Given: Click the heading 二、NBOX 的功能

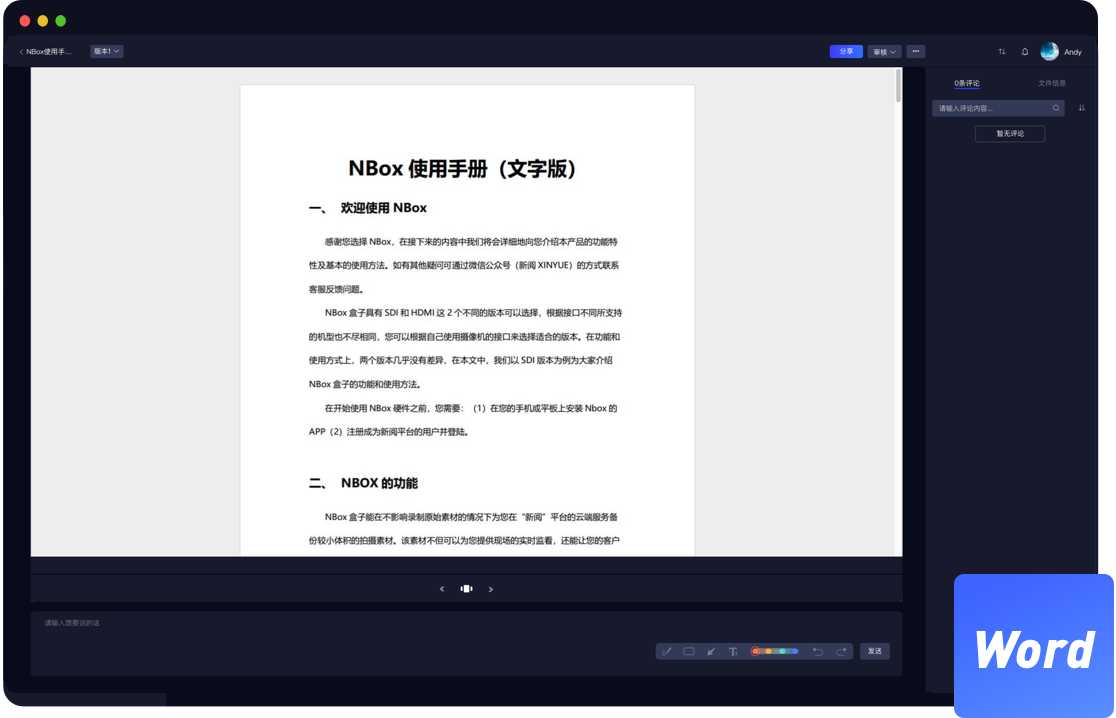Looking at the screenshot, I should pos(363,483).
